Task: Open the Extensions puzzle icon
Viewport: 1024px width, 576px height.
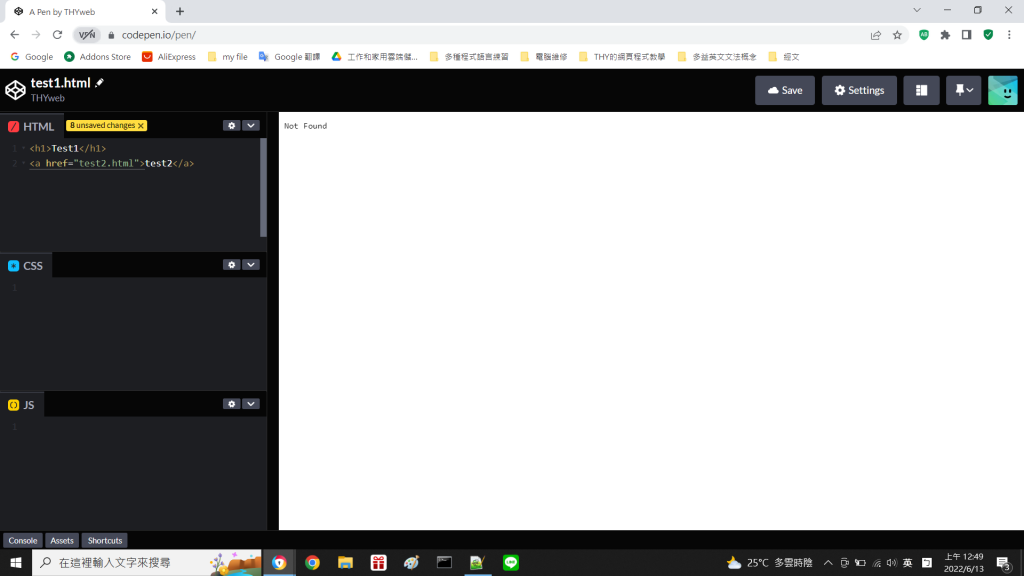Action: point(945,35)
